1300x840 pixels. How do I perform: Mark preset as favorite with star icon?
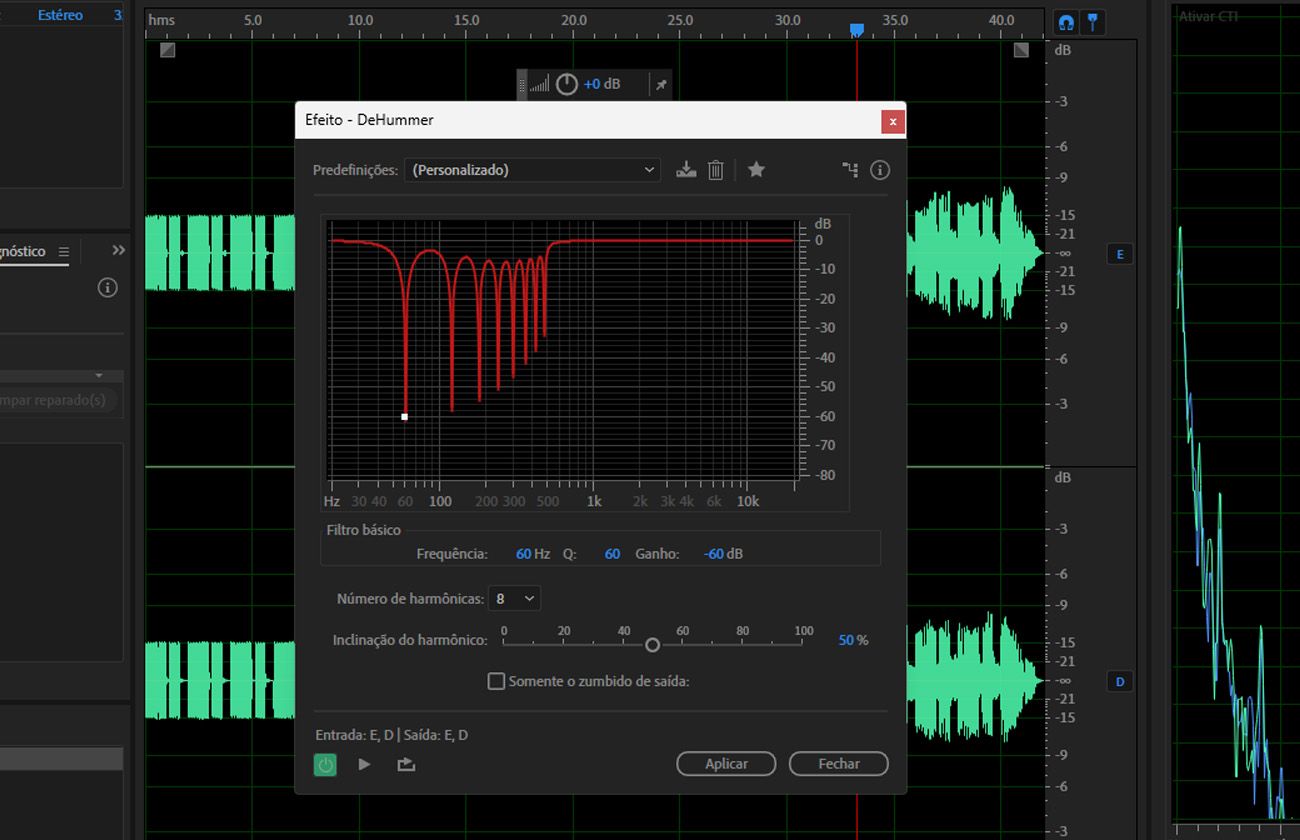pos(756,170)
